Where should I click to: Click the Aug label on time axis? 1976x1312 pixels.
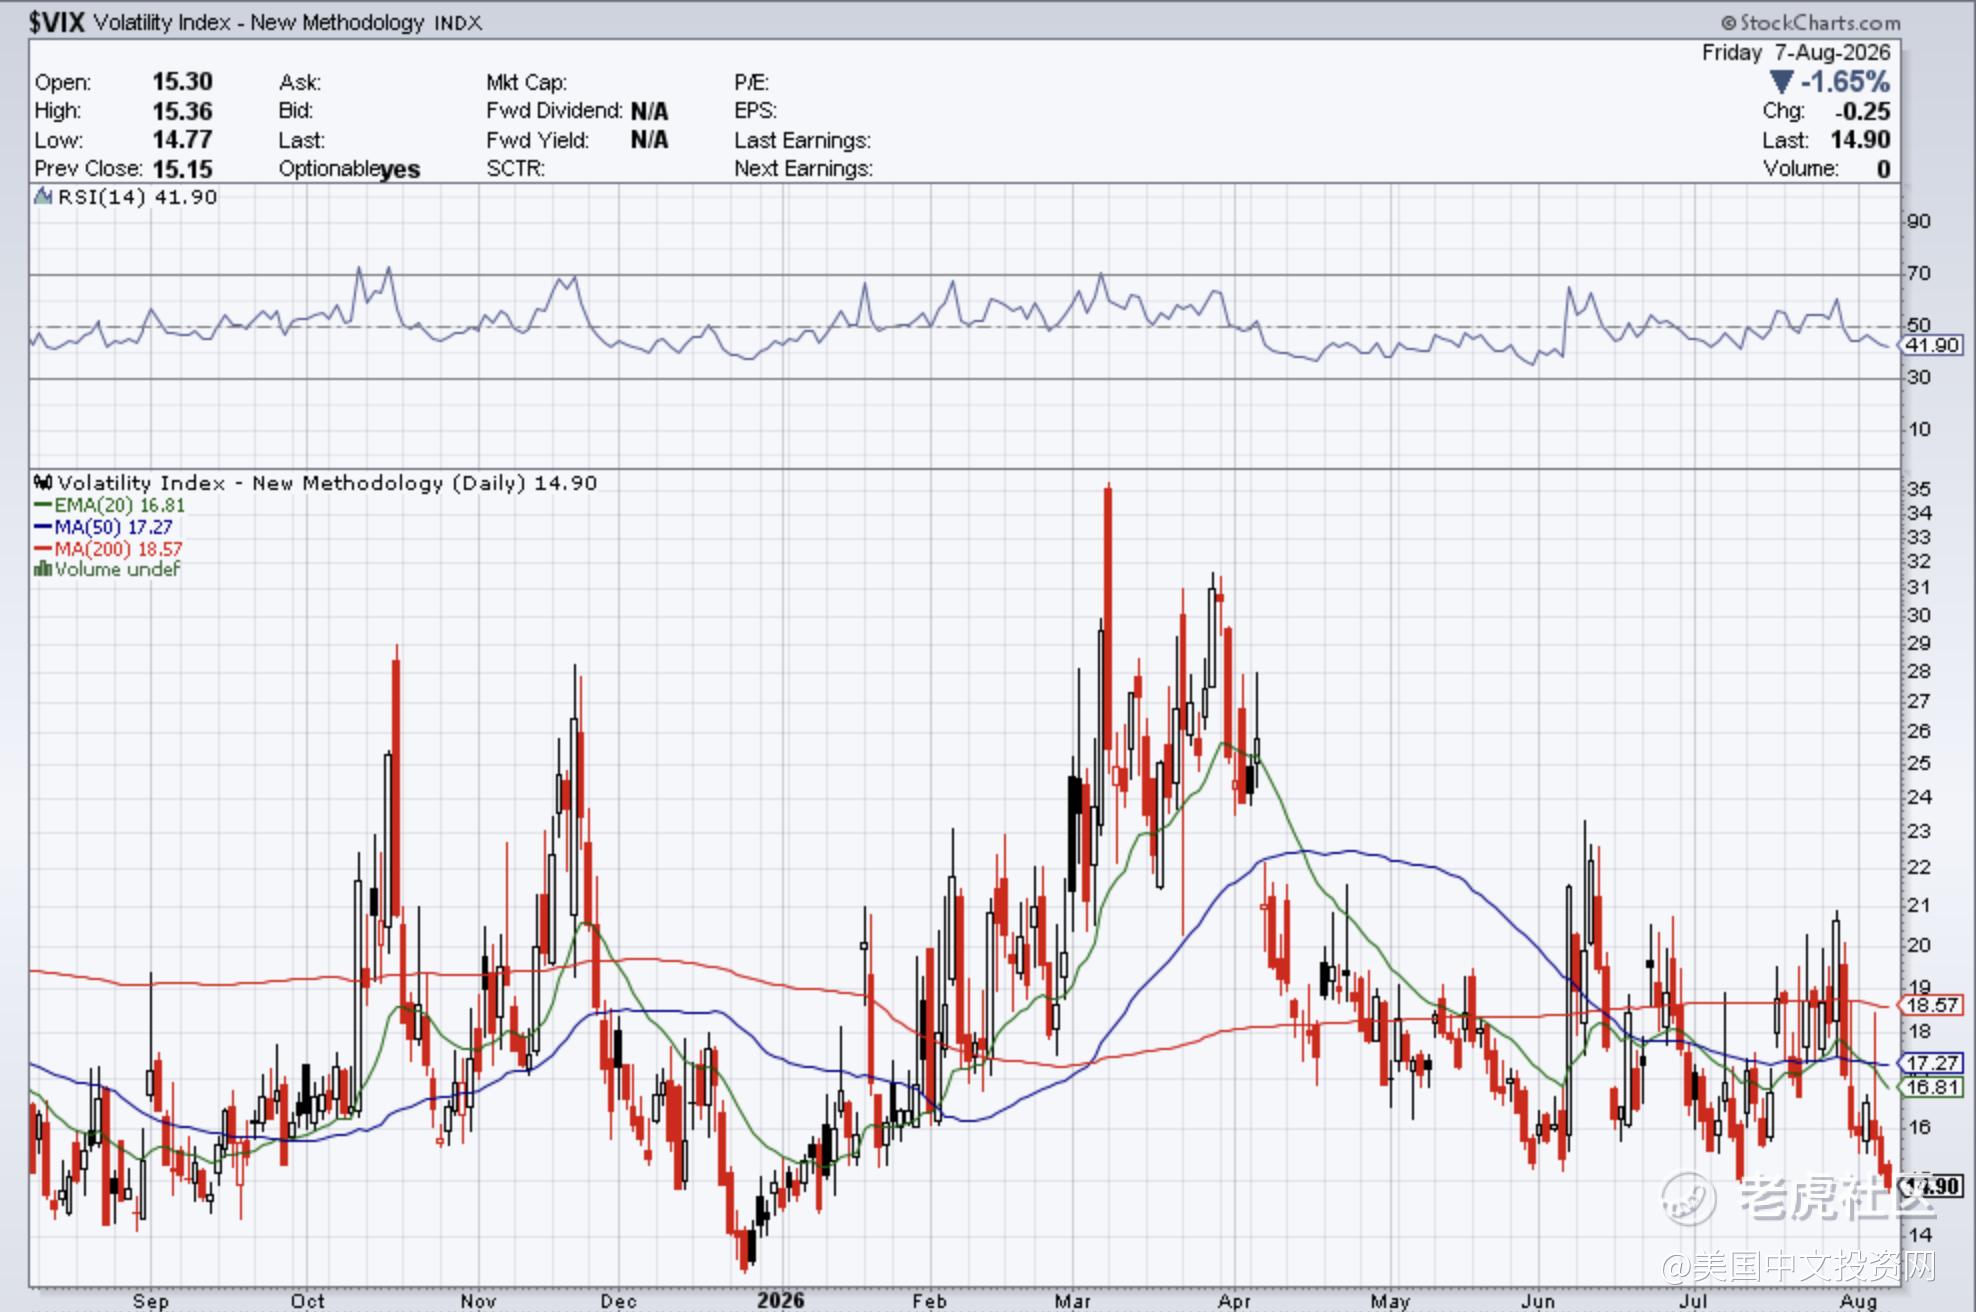tap(1858, 1300)
